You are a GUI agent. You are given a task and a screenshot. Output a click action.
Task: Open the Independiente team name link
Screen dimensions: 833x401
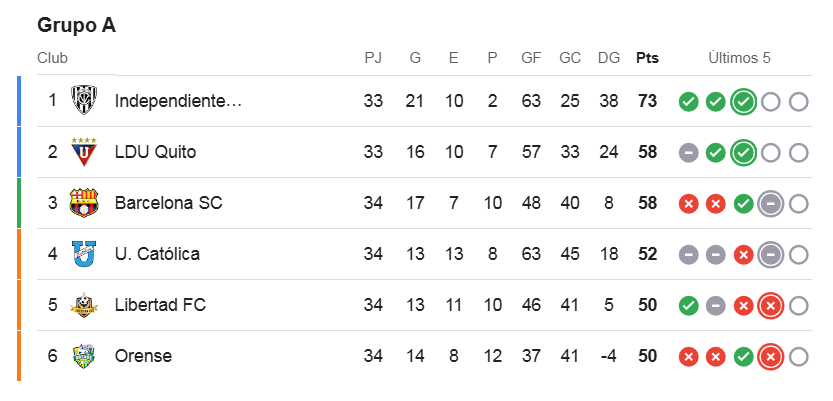click(178, 101)
